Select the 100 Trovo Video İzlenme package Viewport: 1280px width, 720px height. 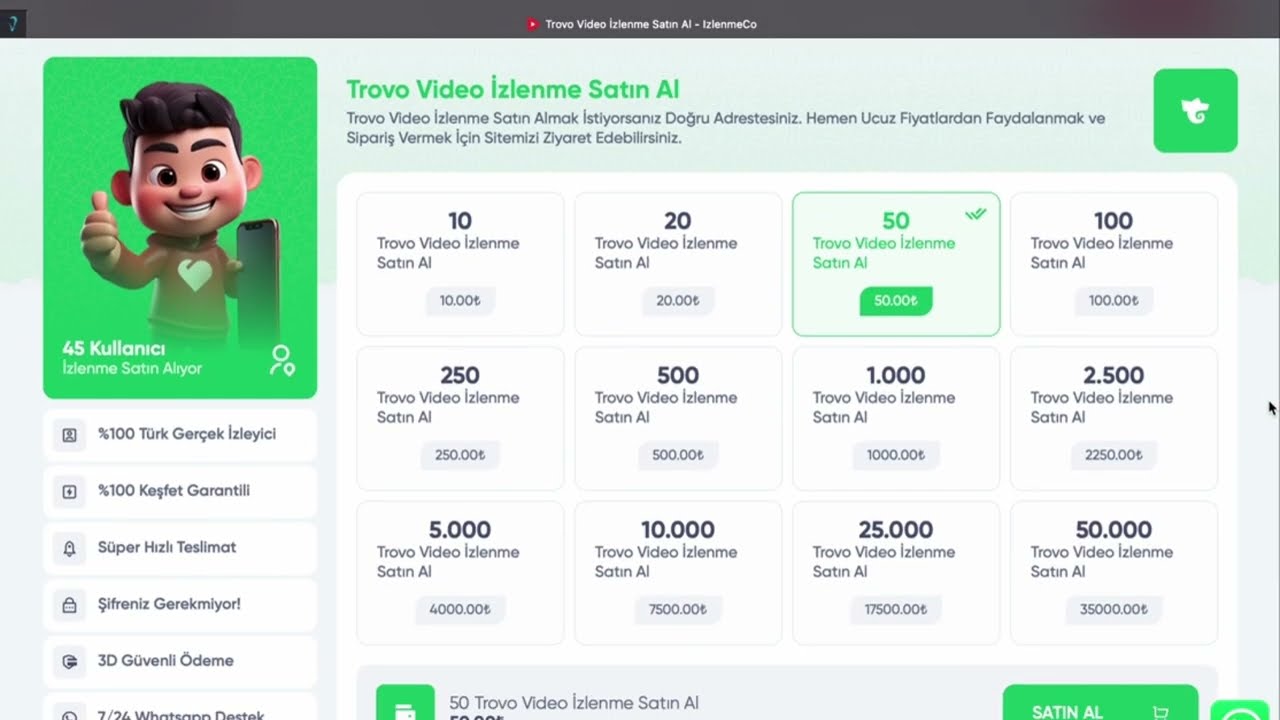click(x=1114, y=264)
